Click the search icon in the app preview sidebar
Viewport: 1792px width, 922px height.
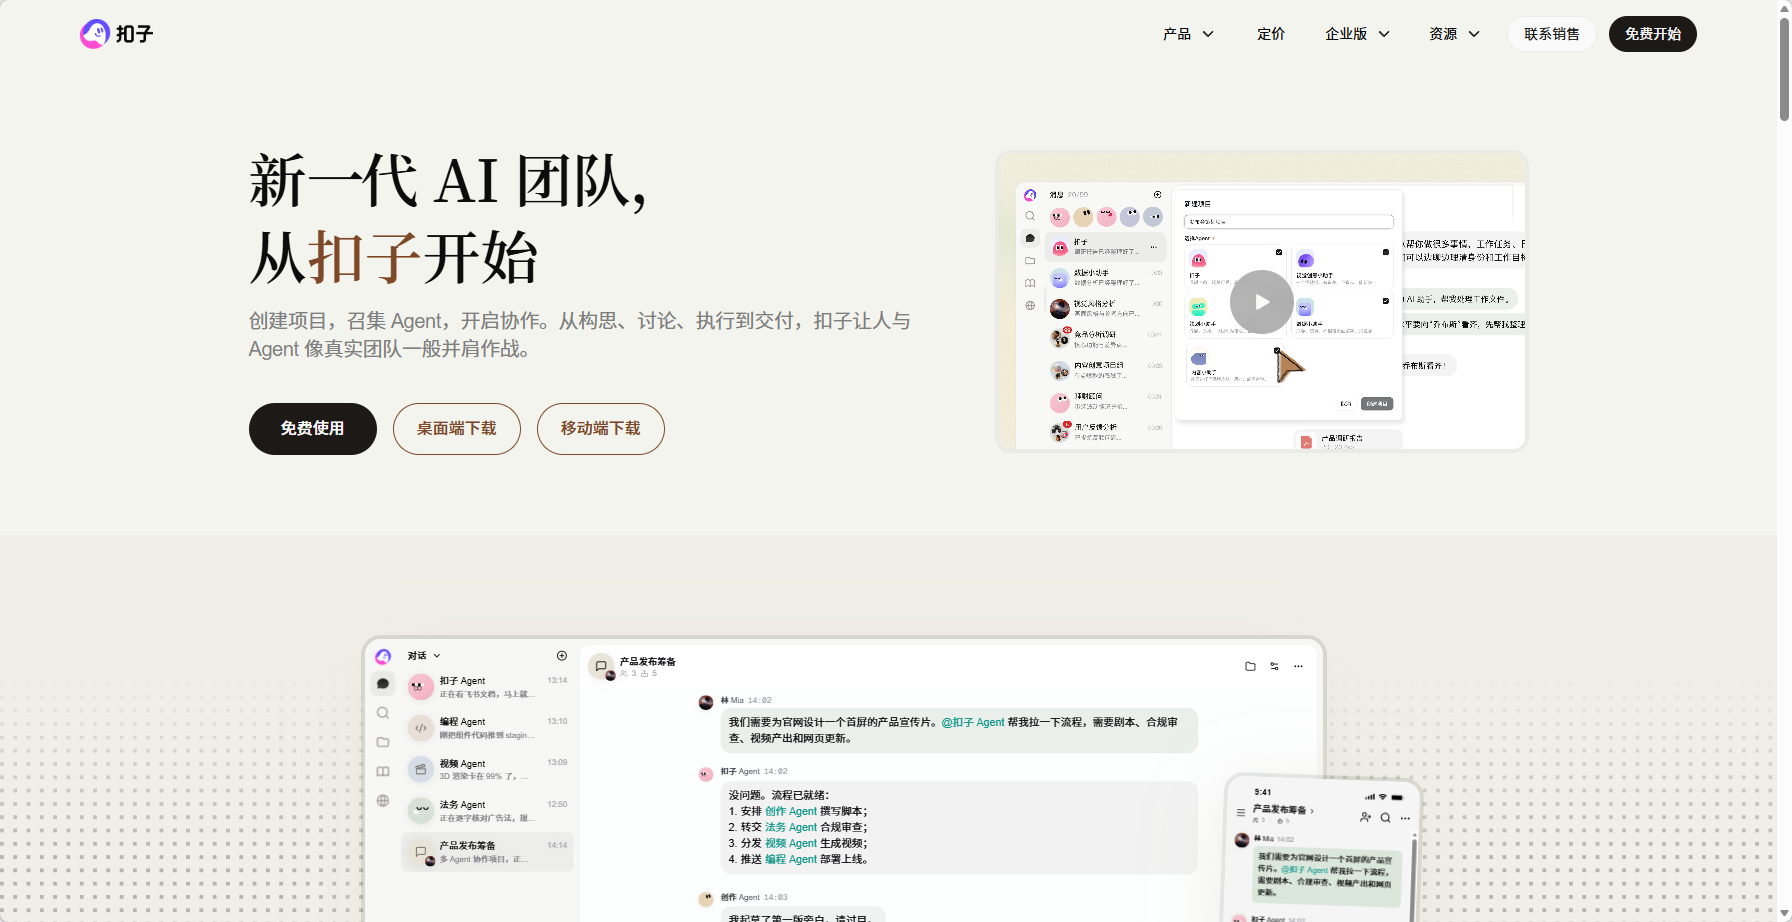click(x=383, y=713)
